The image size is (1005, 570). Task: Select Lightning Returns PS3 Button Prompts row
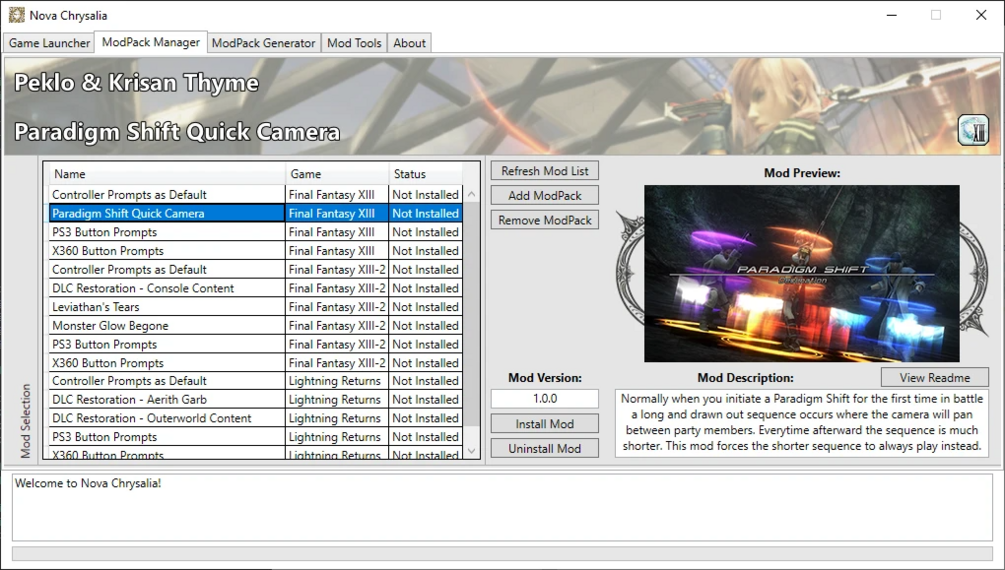click(x=256, y=436)
